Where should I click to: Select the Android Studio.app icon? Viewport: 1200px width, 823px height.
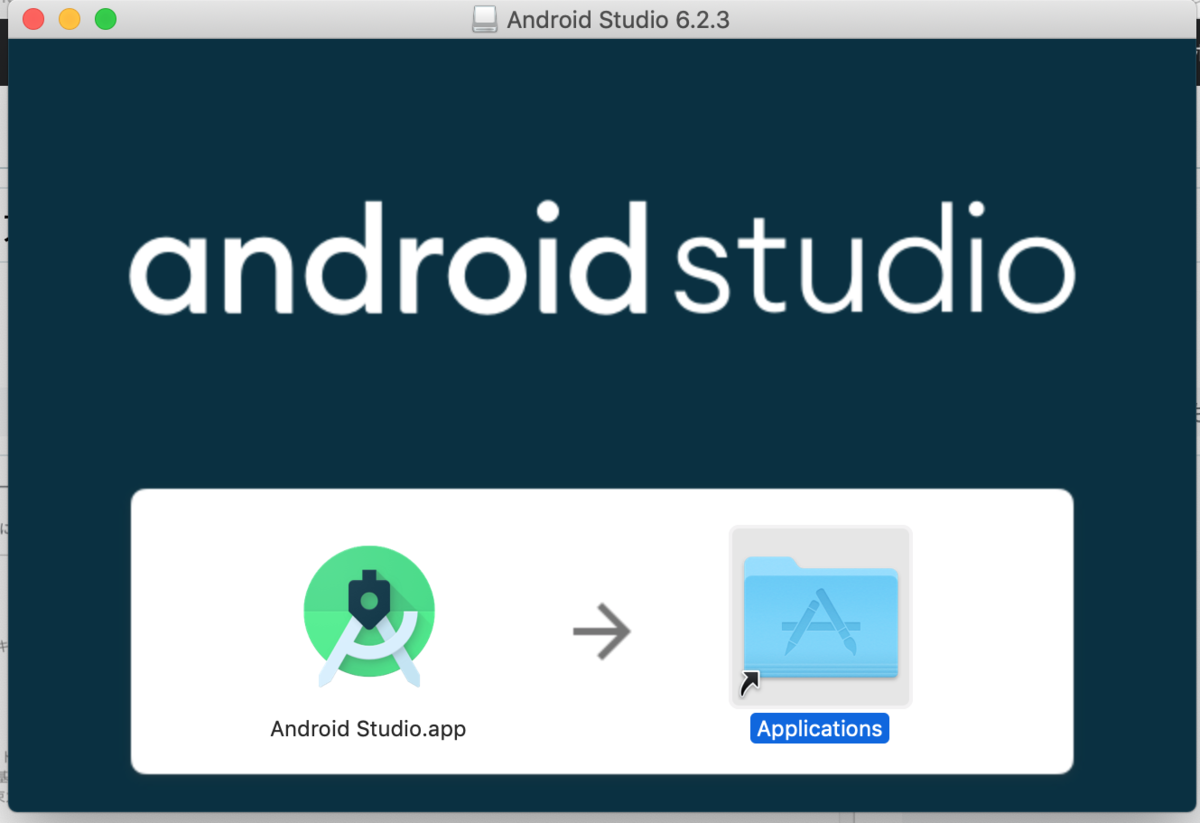click(x=369, y=617)
